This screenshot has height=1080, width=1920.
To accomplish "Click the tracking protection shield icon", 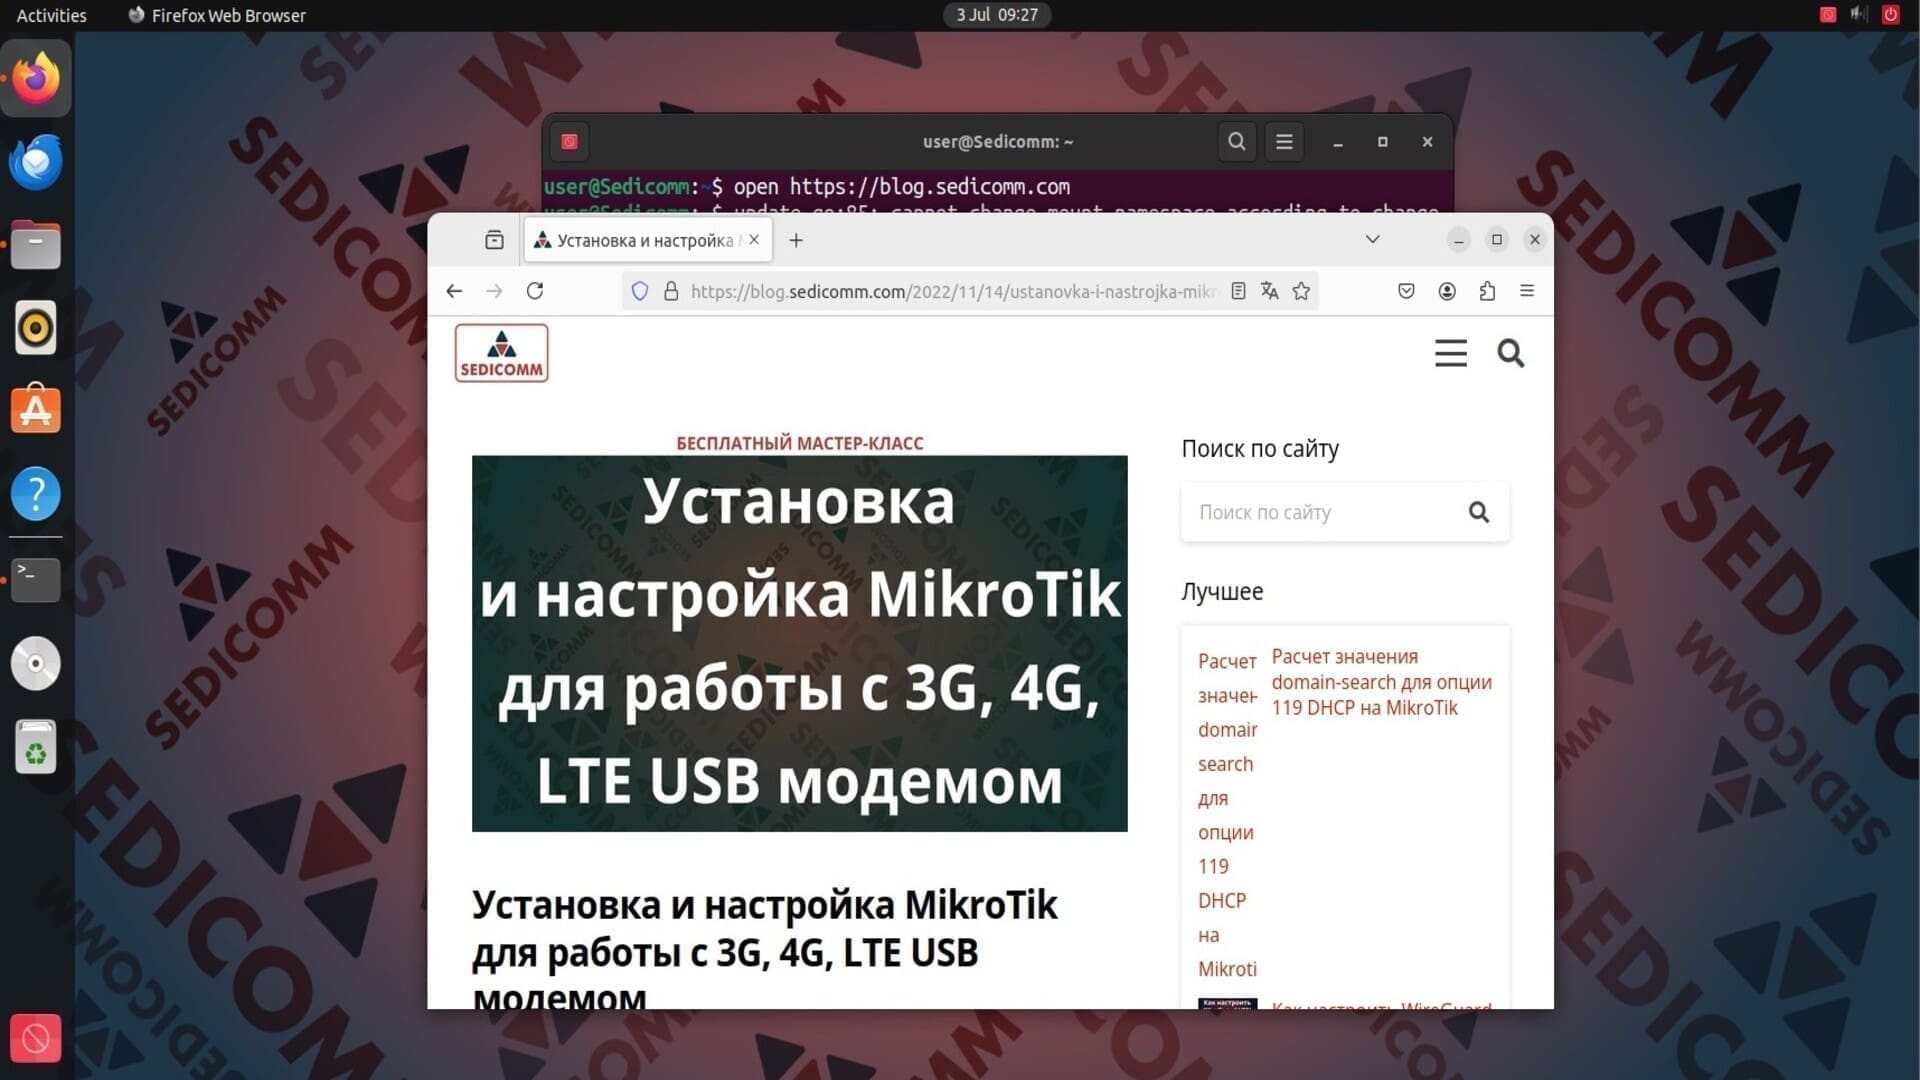I will (640, 291).
